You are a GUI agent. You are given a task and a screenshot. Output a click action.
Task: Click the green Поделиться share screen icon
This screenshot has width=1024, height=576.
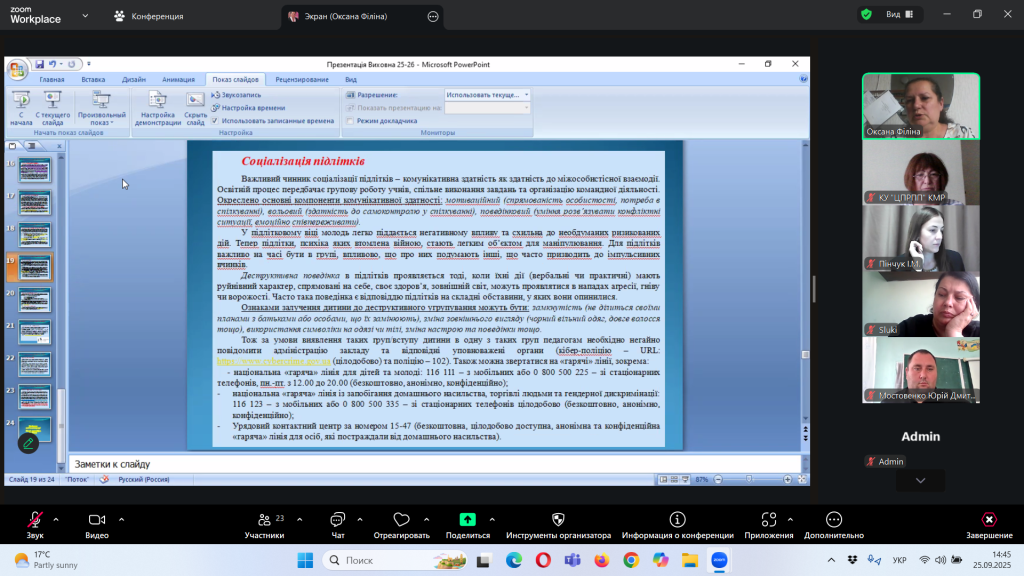coord(467,519)
